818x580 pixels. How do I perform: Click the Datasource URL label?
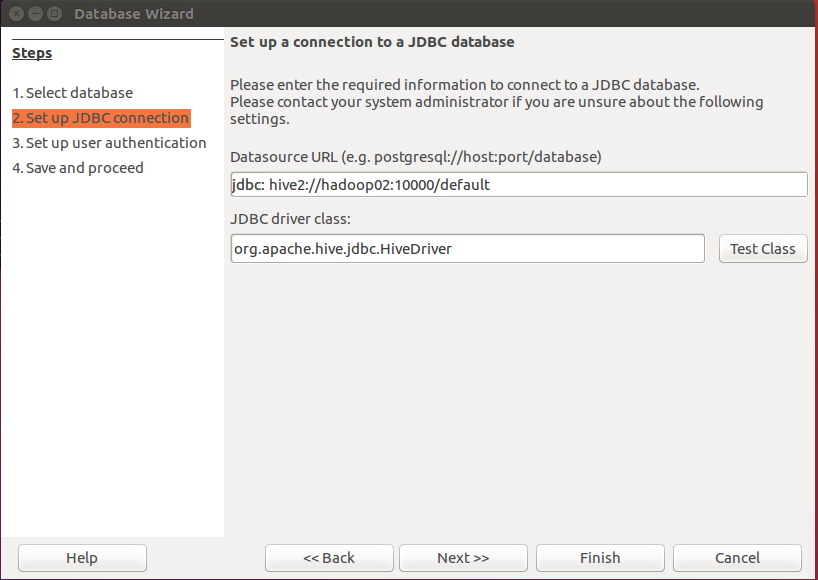tap(415, 157)
